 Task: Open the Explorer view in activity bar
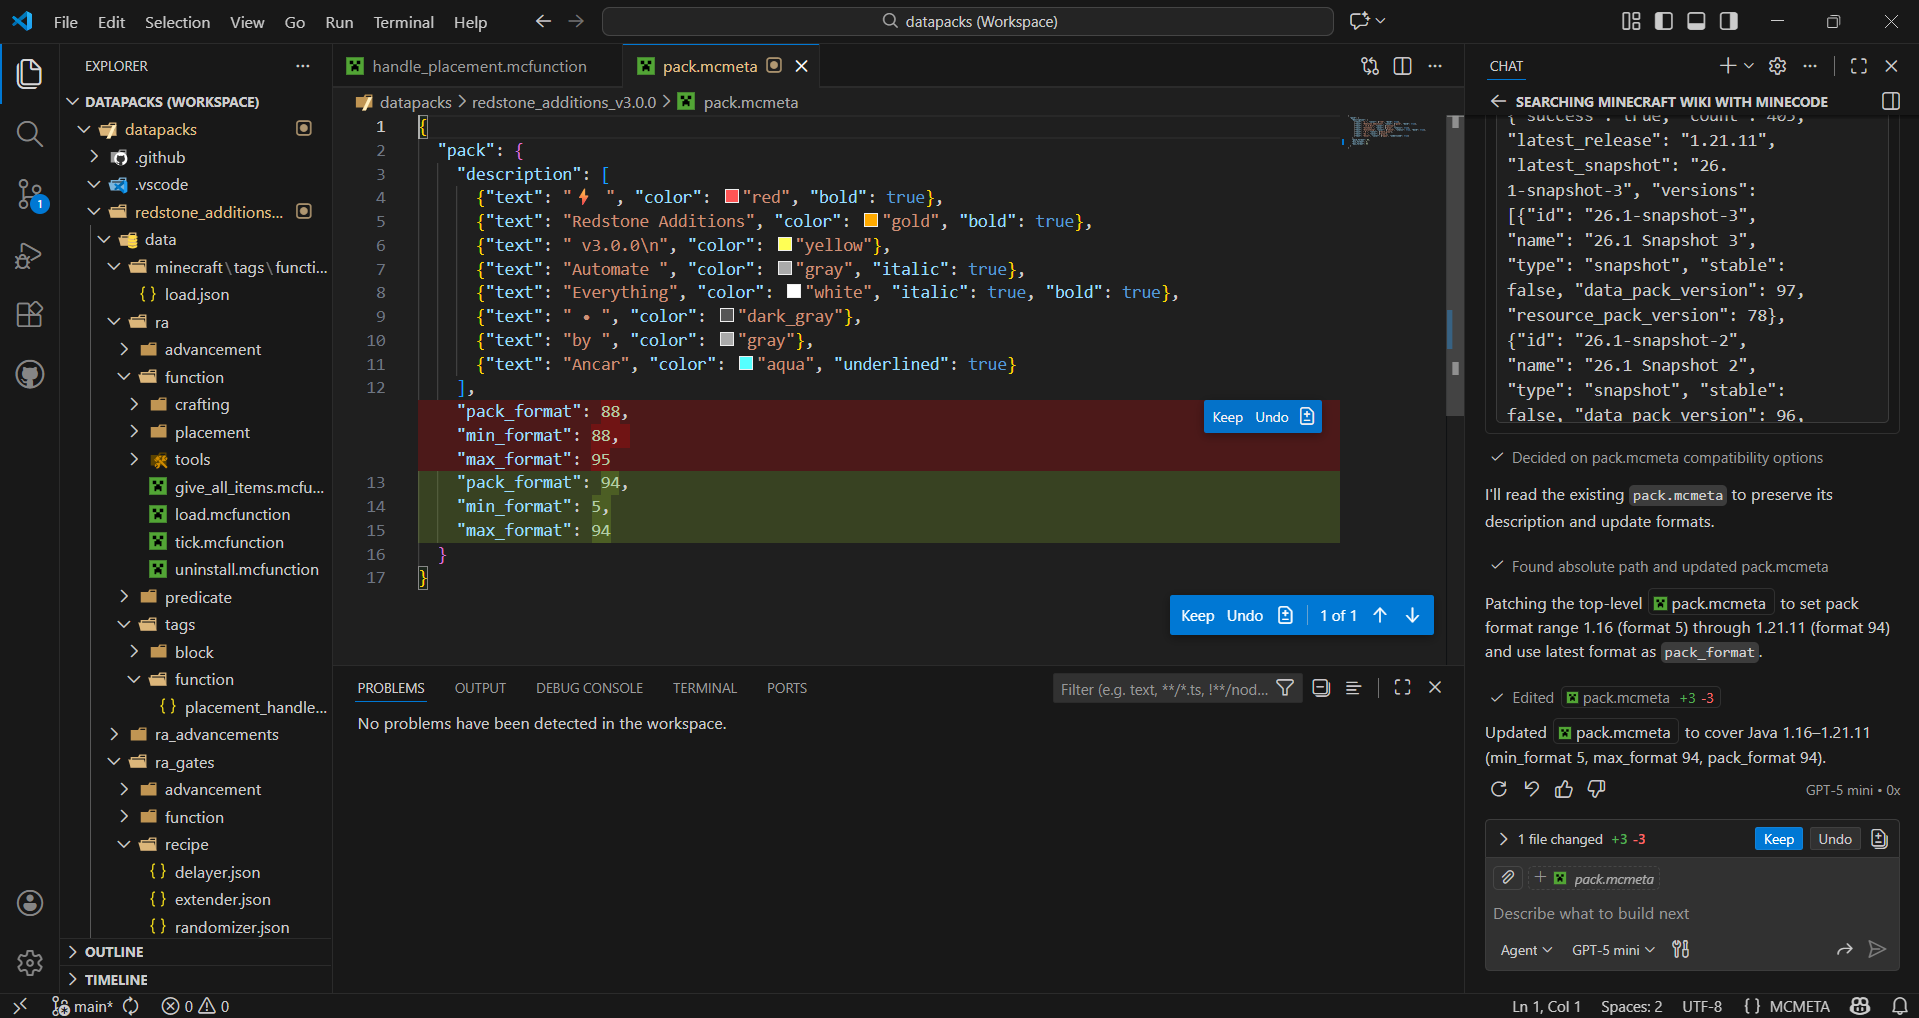point(30,73)
